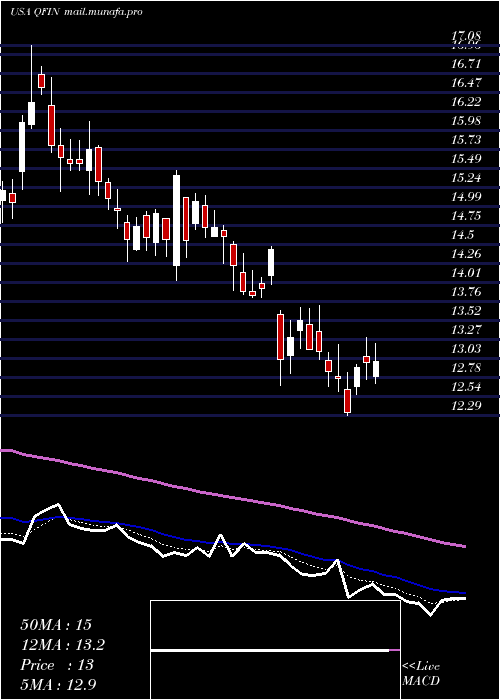Select the 15.49 price axis label
The image size is (500, 700).
pyautogui.click(x=466, y=159)
